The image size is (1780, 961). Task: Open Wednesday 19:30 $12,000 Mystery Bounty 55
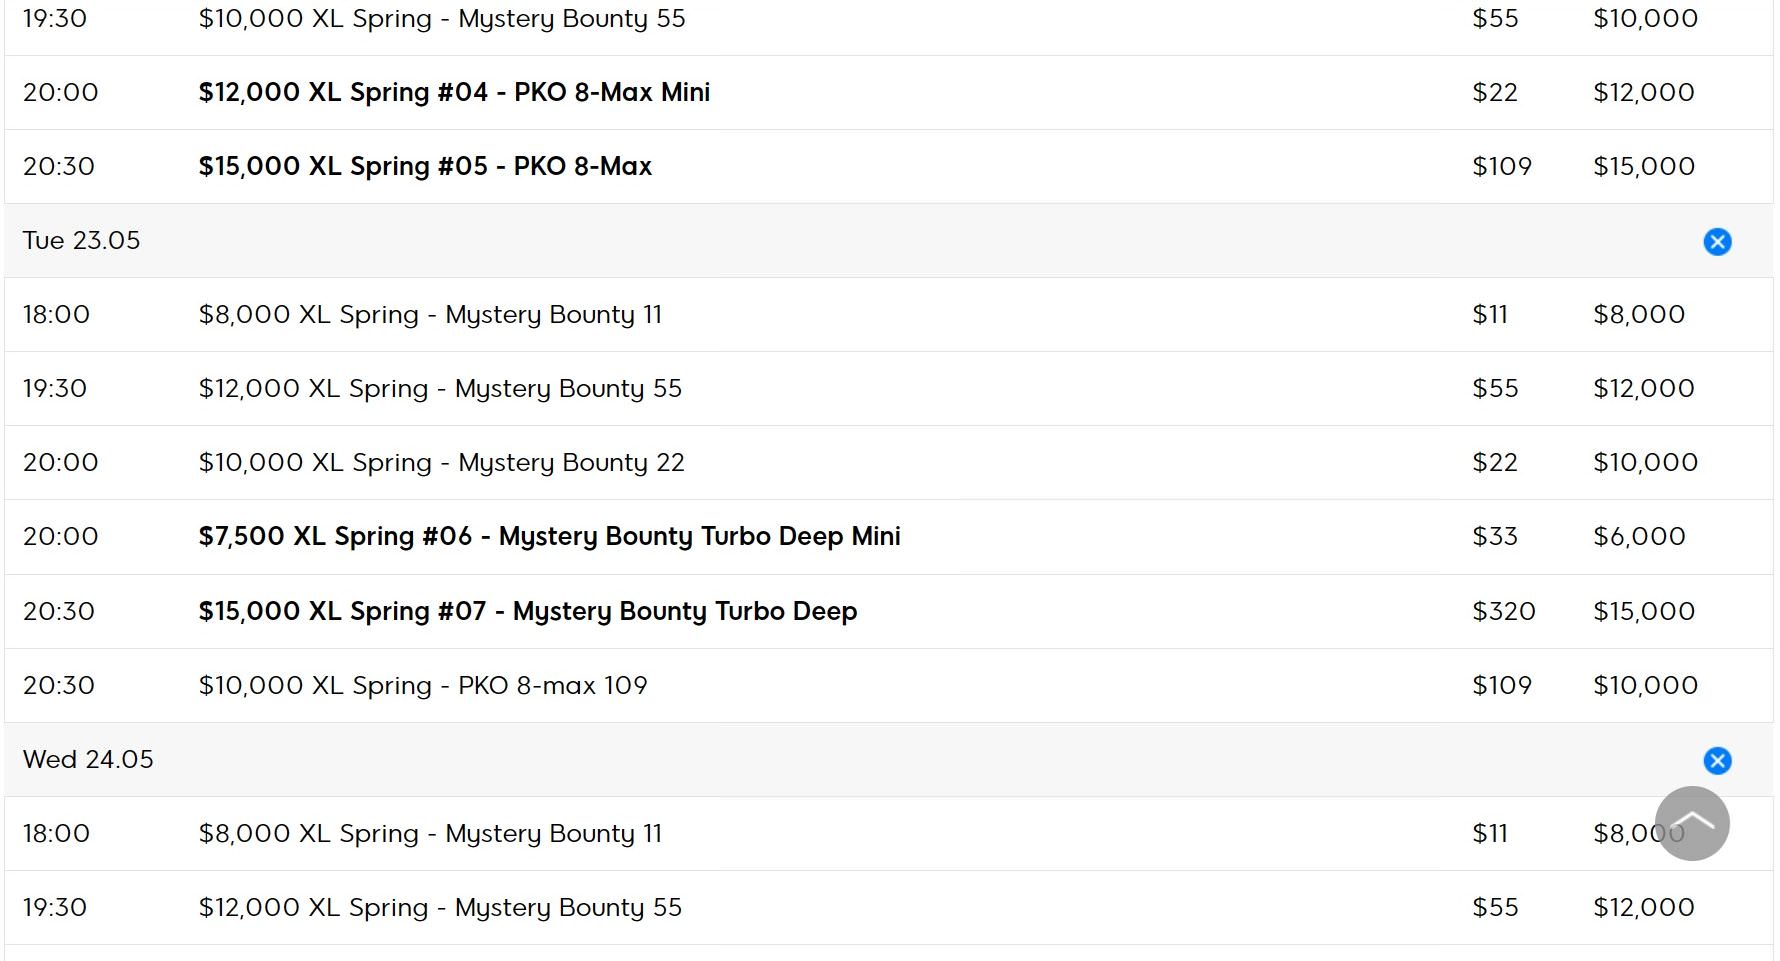pos(440,907)
